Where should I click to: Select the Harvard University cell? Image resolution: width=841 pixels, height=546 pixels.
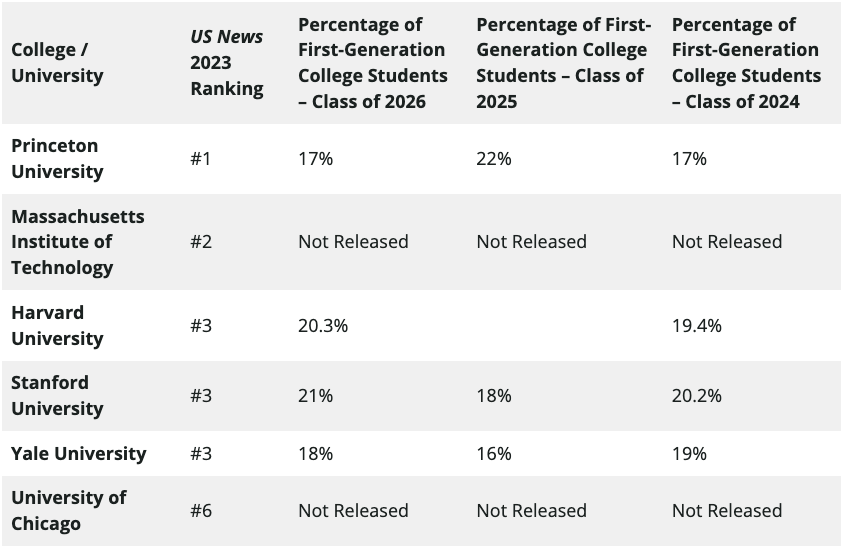point(57,326)
